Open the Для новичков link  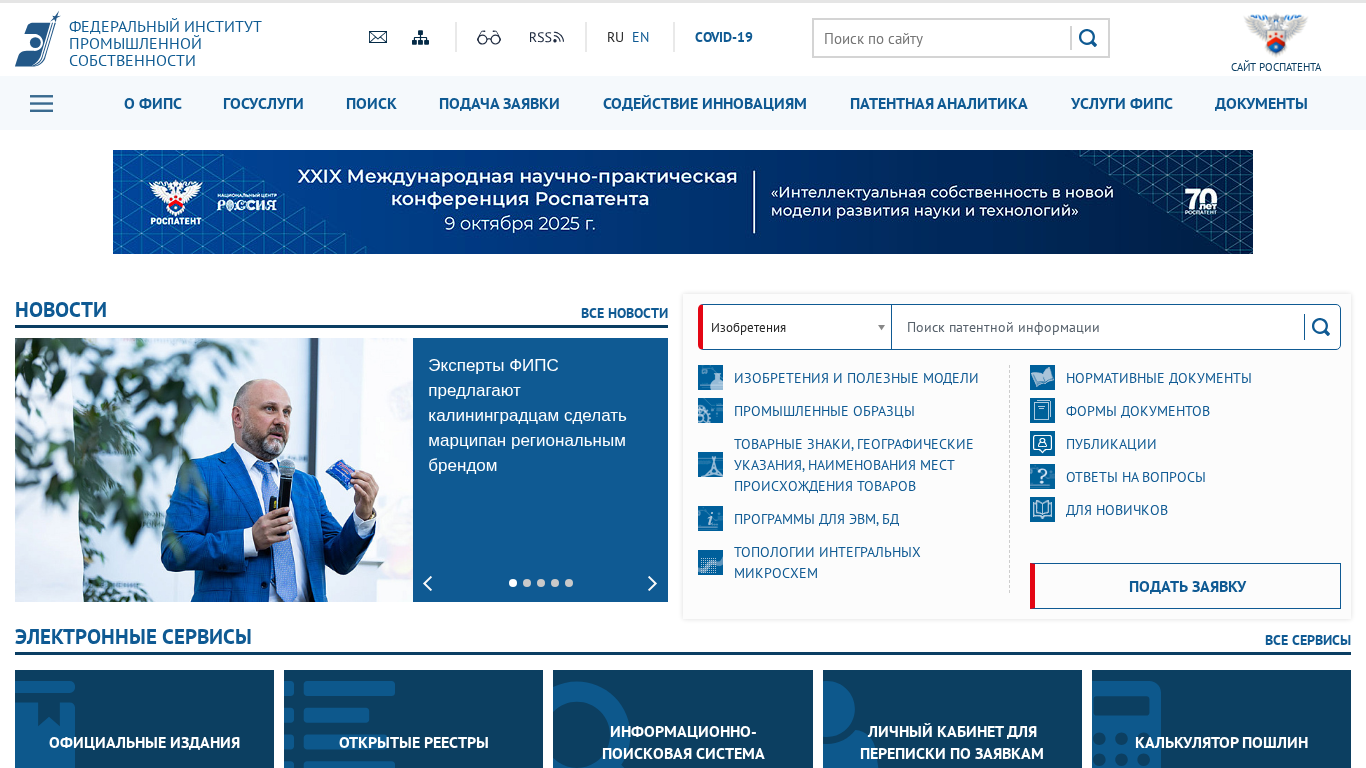[1117, 510]
